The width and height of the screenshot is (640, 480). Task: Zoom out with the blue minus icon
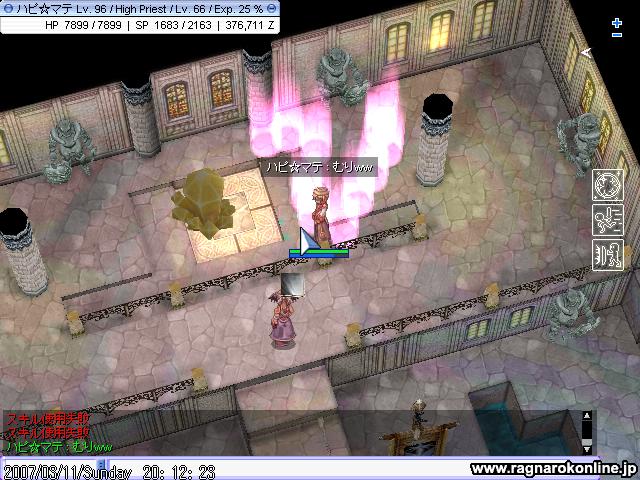617,35
